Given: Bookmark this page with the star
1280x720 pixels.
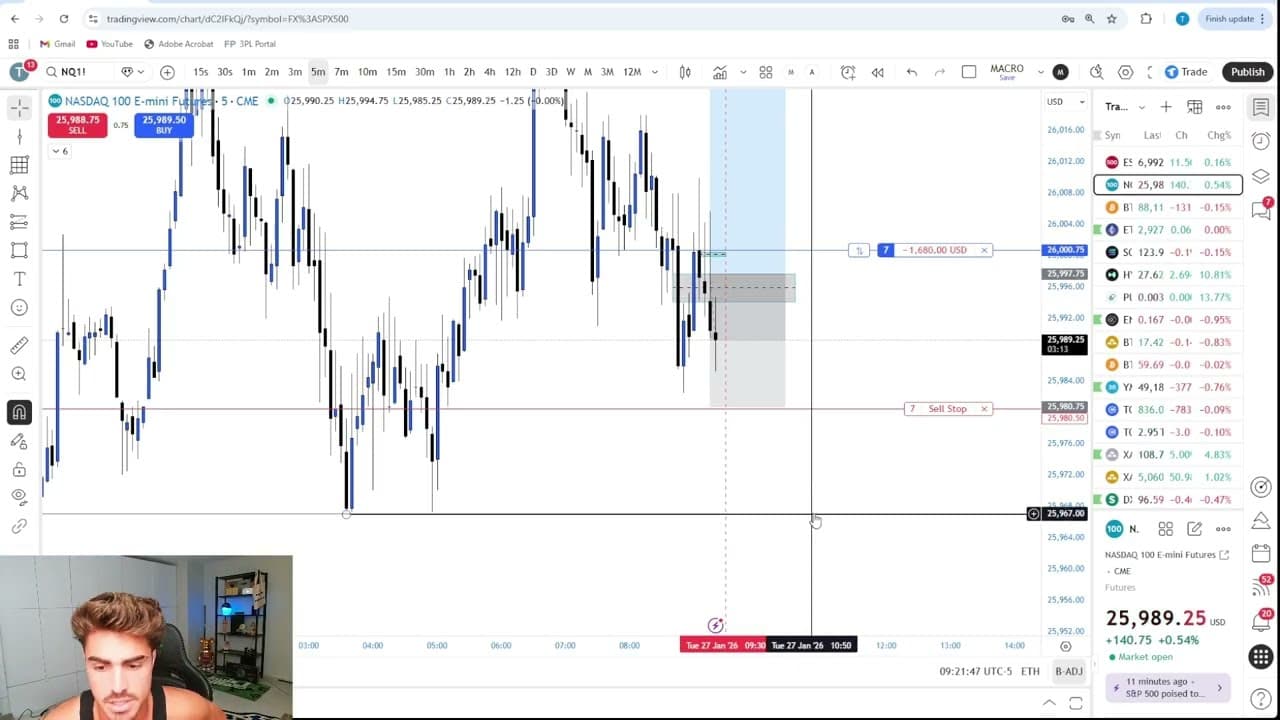Looking at the screenshot, I should coord(1111,18).
